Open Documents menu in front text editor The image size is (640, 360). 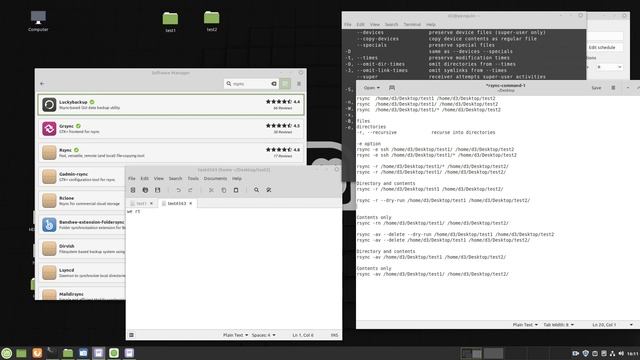click(x=215, y=178)
